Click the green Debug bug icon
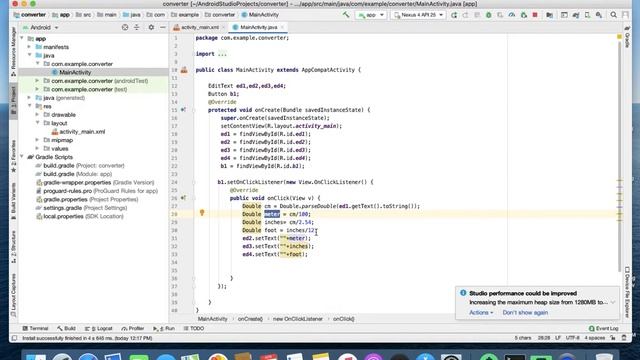The height and width of the screenshot is (360, 640). click(489, 15)
